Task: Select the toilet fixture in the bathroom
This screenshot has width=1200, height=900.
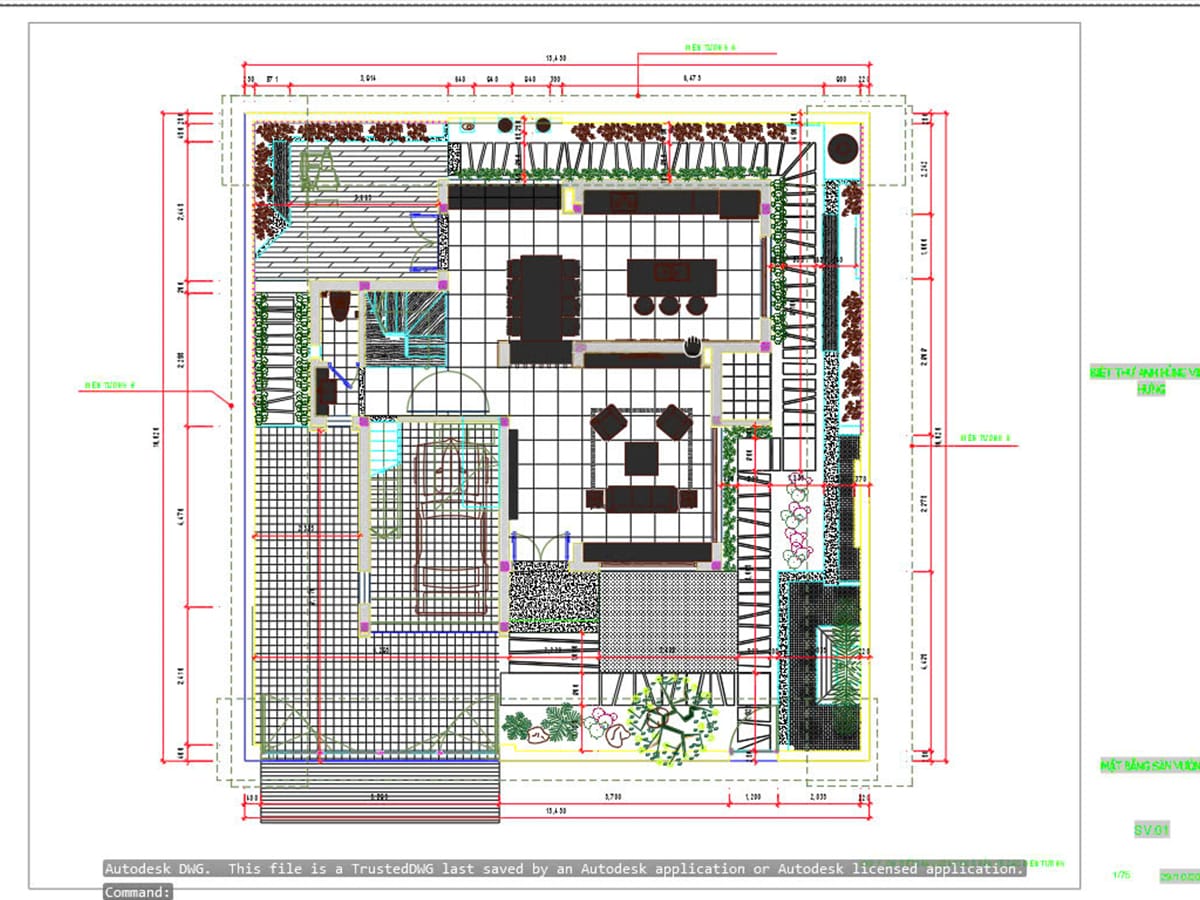Action: (x=339, y=305)
